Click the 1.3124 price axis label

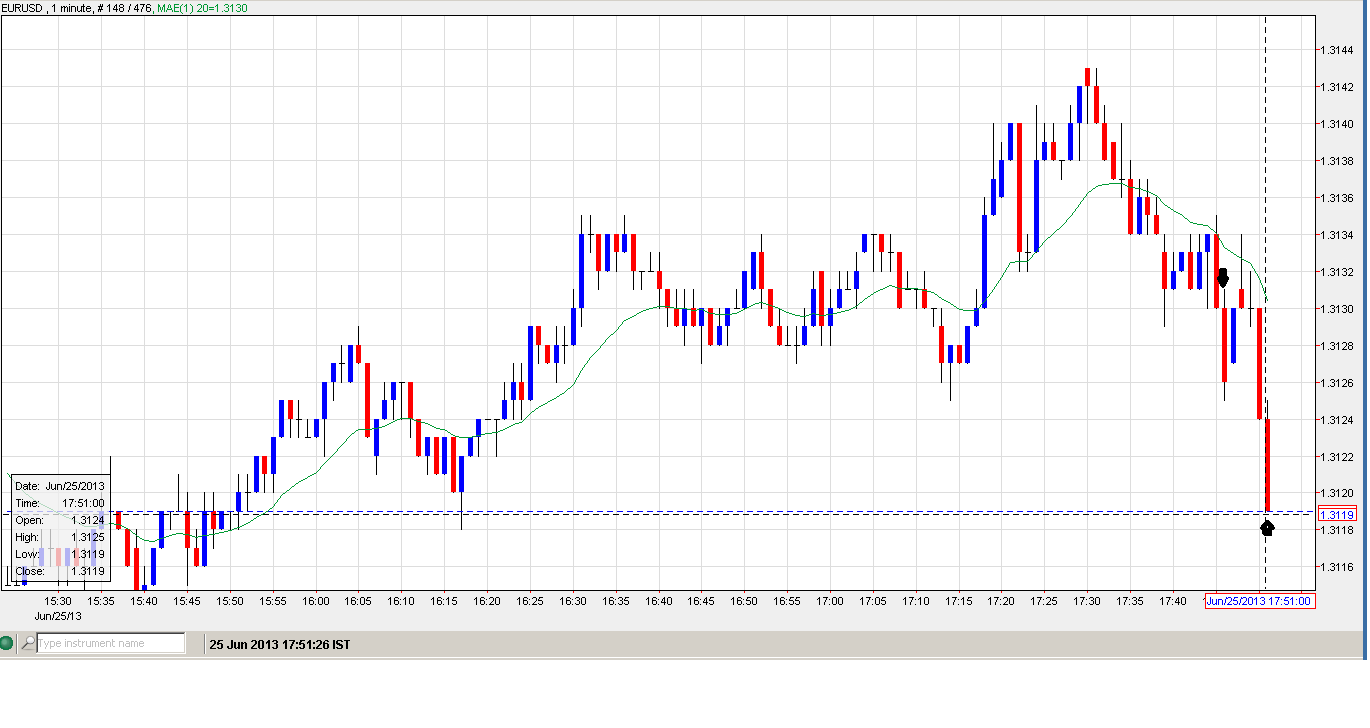[x=1337, y=420]
